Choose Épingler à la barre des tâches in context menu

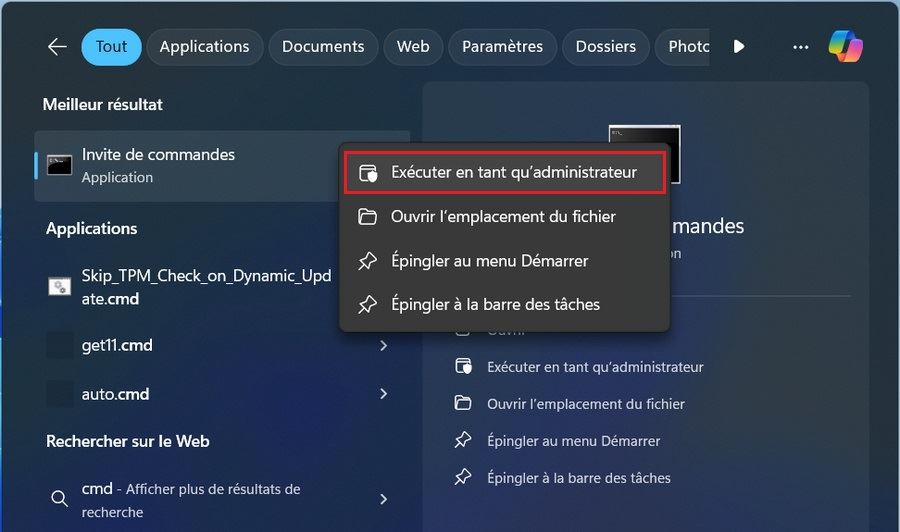495,304
